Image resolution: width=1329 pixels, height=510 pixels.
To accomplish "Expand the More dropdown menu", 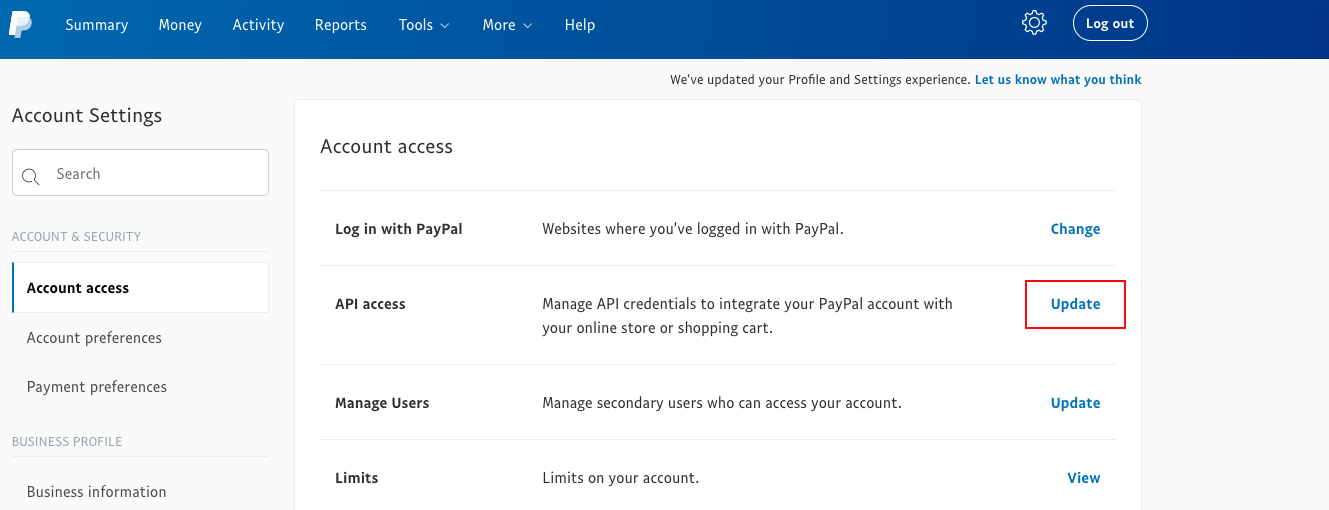I will tap(508, 25).
